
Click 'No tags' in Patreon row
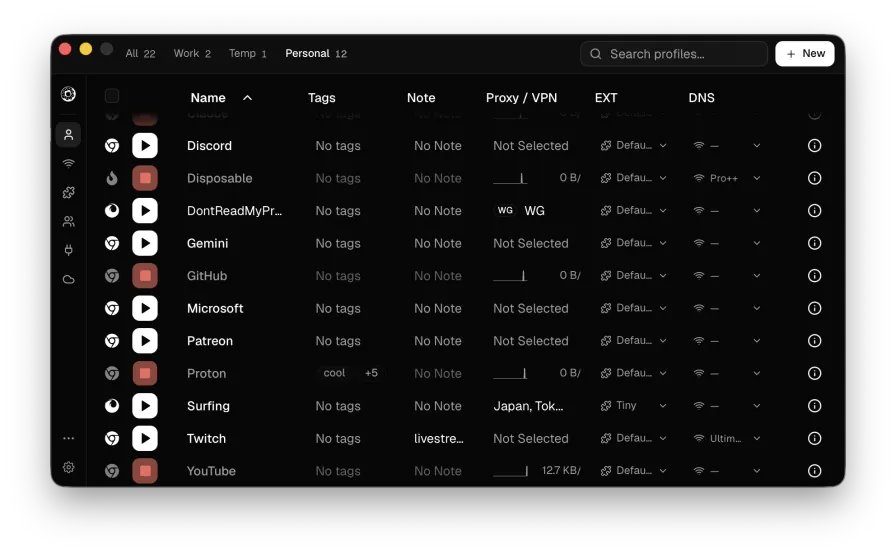(338, 341)
